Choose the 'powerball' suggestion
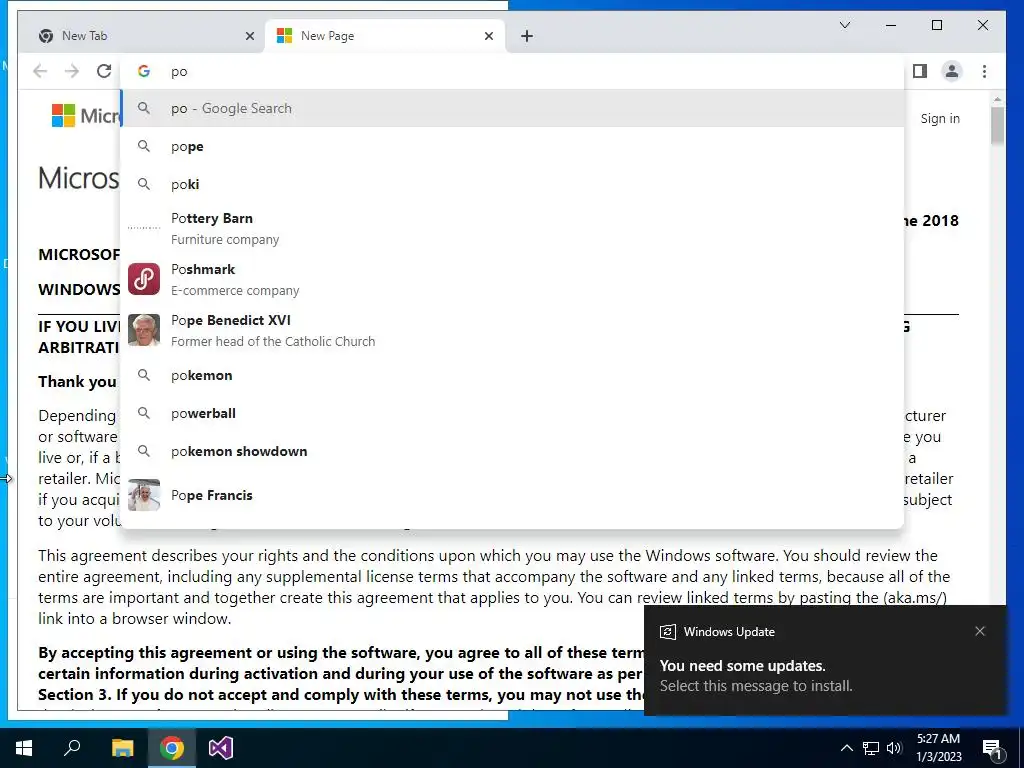1024x768 pixels. (513, 413)
